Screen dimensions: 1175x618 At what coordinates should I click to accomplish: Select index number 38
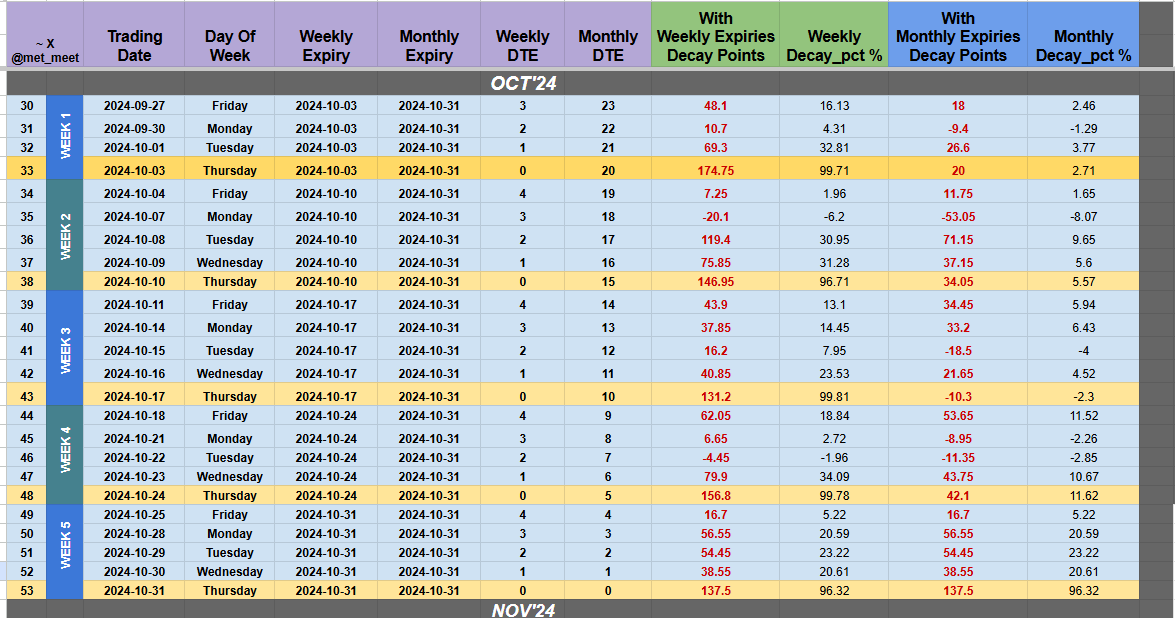coord(27,282)
